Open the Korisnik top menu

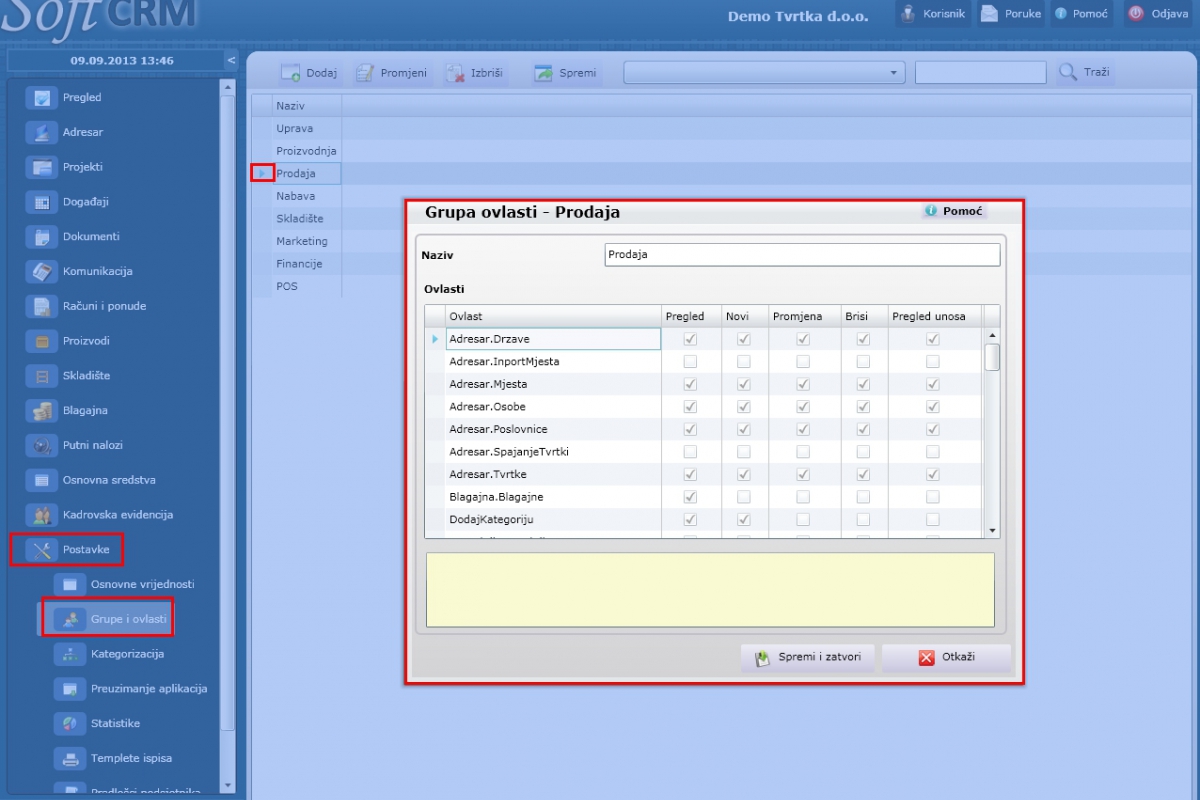932,14
